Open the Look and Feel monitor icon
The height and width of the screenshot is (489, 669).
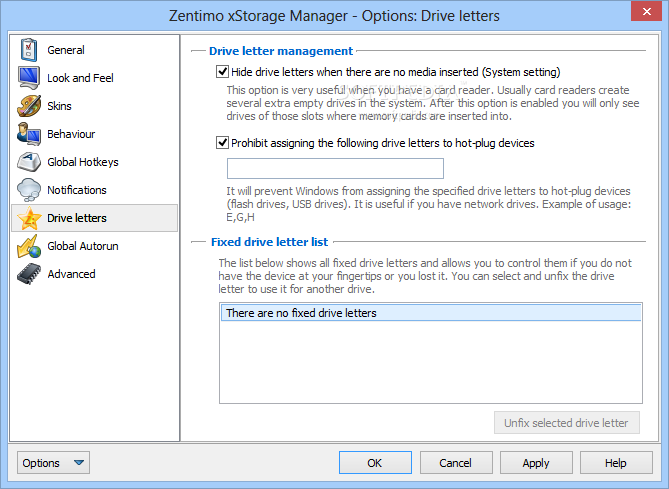point(29,78)
